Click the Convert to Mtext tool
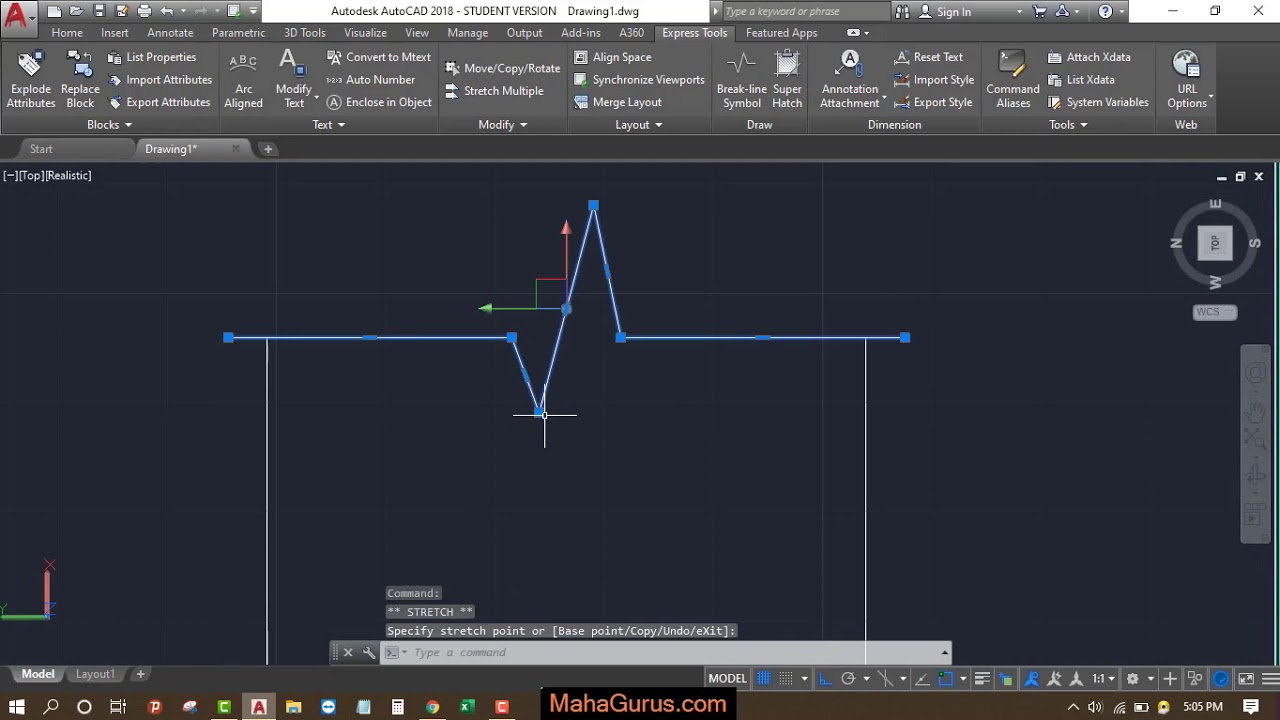The width and height of the screenshot is (1280, 720). [379, 57]
